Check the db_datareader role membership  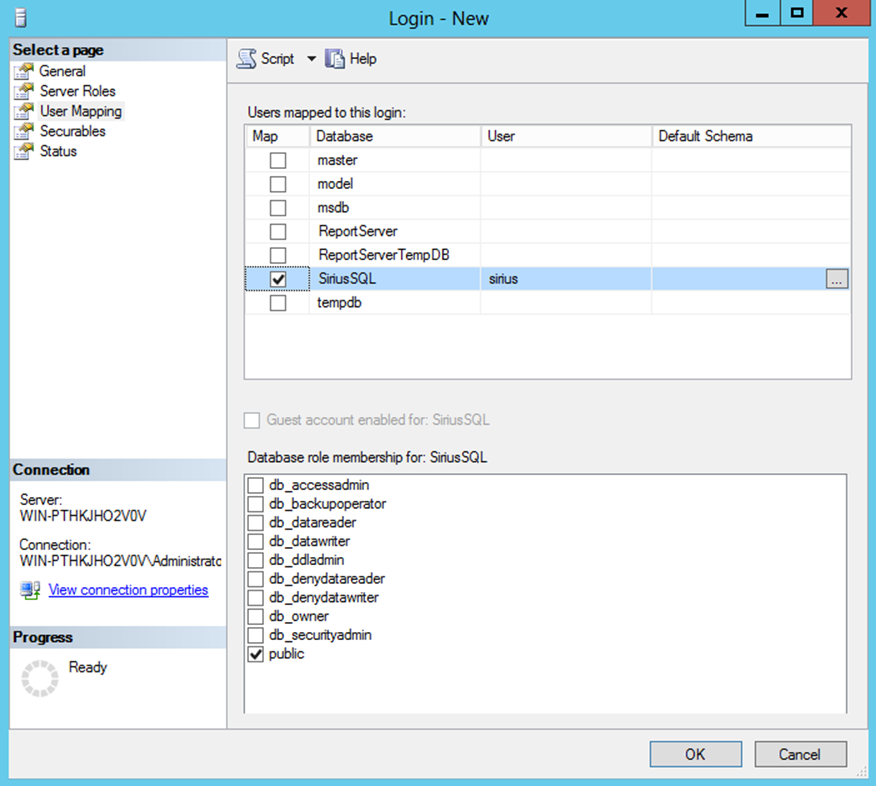pyautogui.click(x=256, y=523)
